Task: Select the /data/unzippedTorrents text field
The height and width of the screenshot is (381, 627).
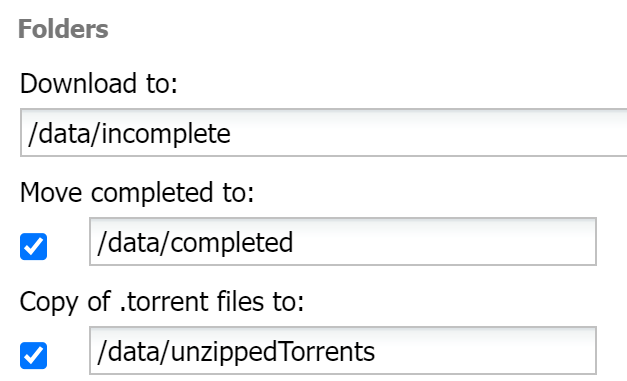Action: [343, 351]
